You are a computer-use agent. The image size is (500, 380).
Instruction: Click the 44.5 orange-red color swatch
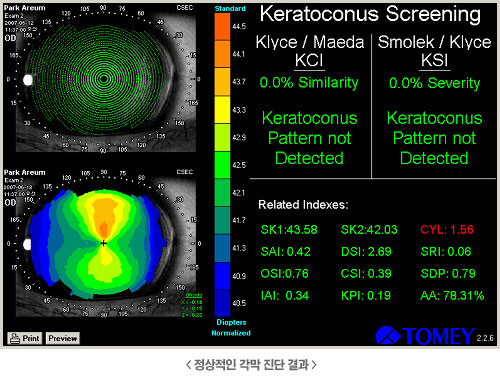[222, 27]
